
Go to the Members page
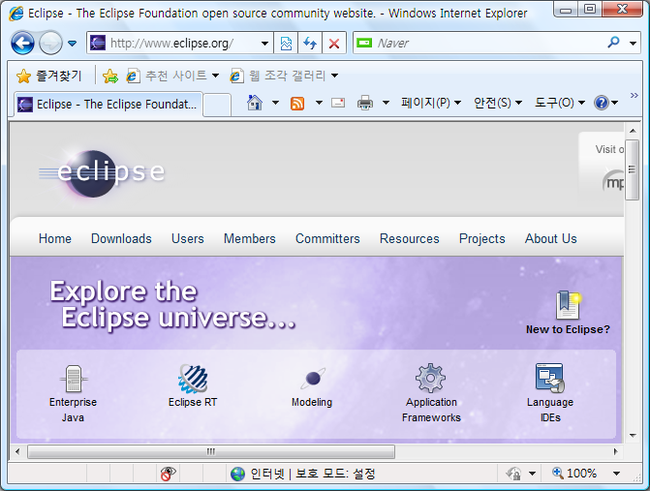pos(250,239)
